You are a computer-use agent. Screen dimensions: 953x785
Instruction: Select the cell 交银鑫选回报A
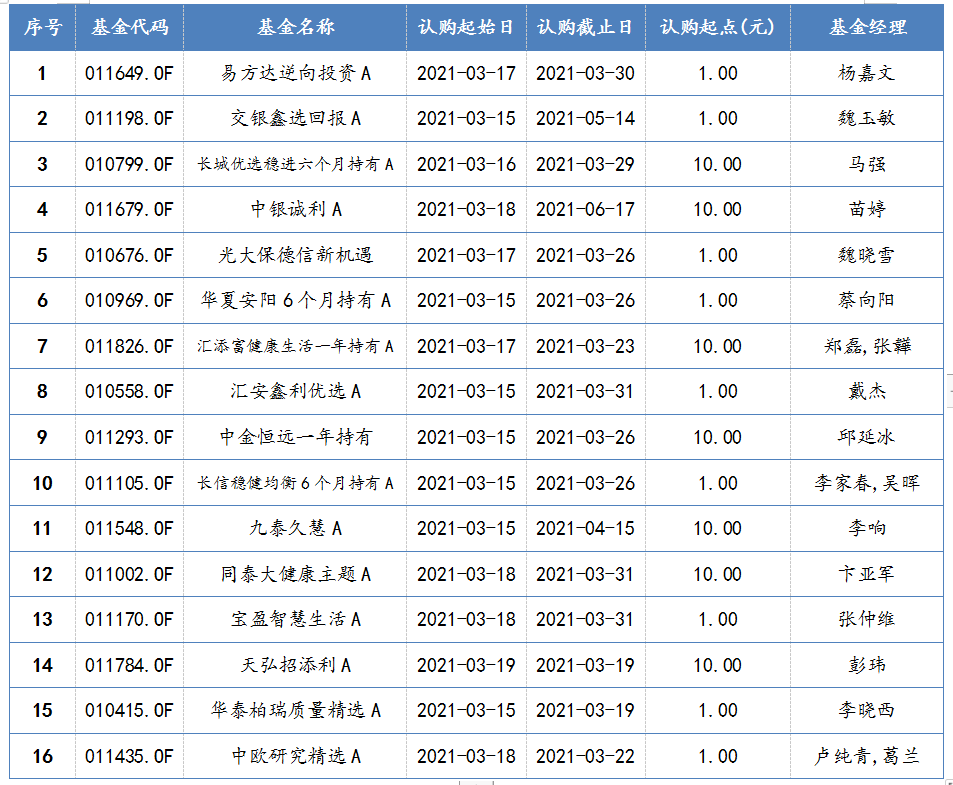(x=295, y=118)
